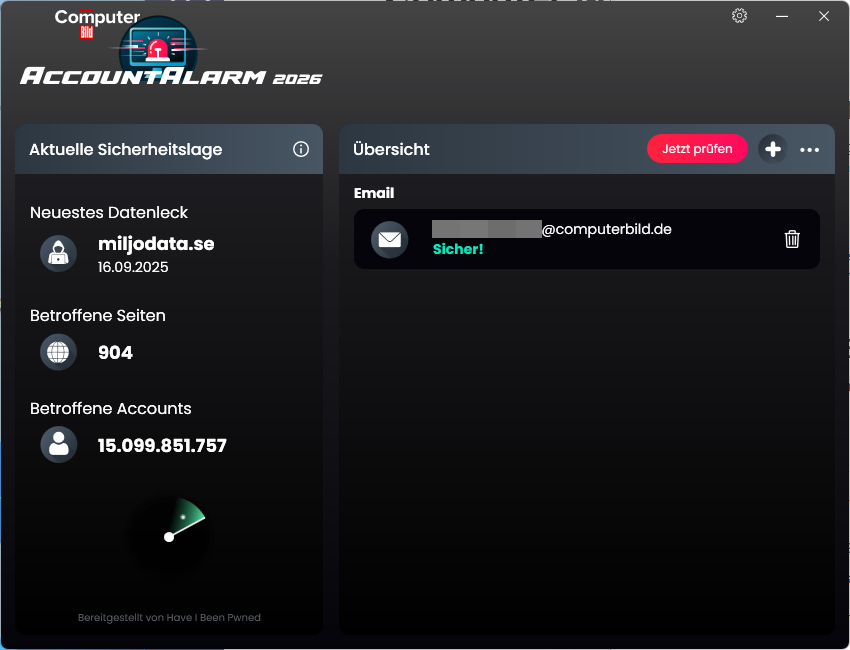This screenshot has width=850, height=650.
Task: Open the Have I Been Pwned attribution
Action: click(169, 618)
